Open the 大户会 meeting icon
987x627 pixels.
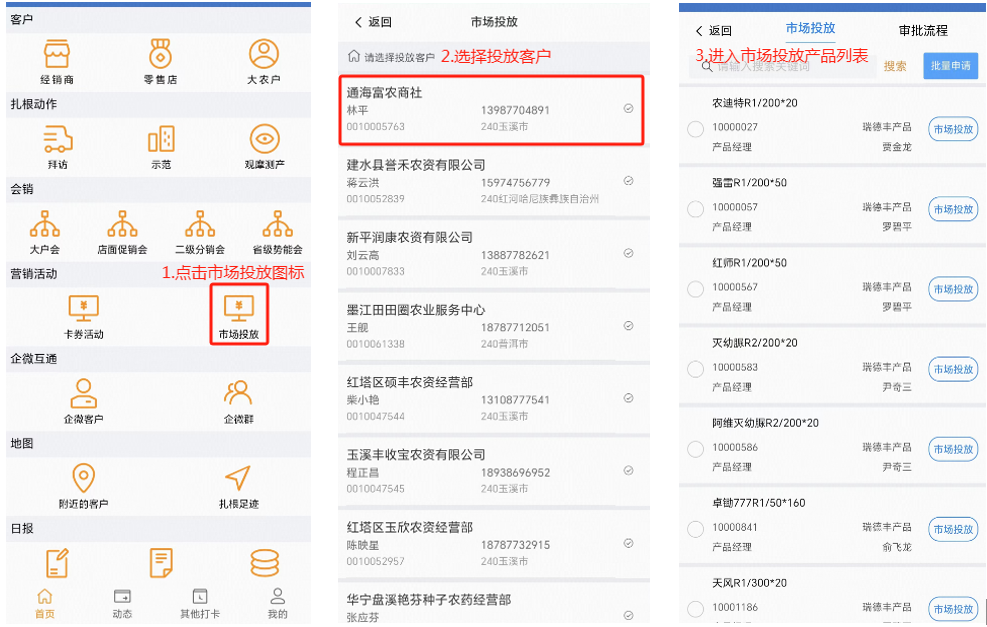[45, 223]
